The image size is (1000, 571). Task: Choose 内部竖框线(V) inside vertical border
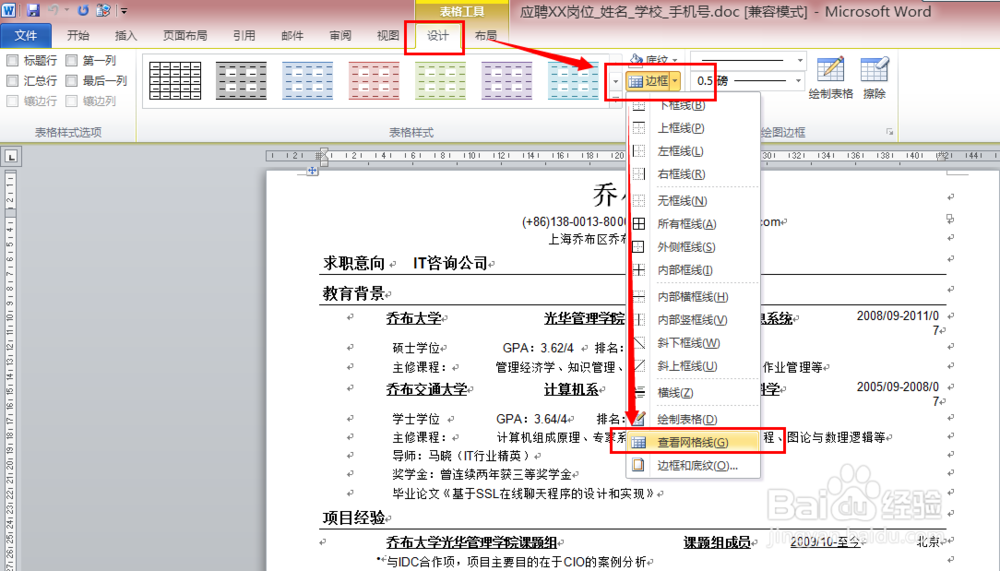coord(694,320)
